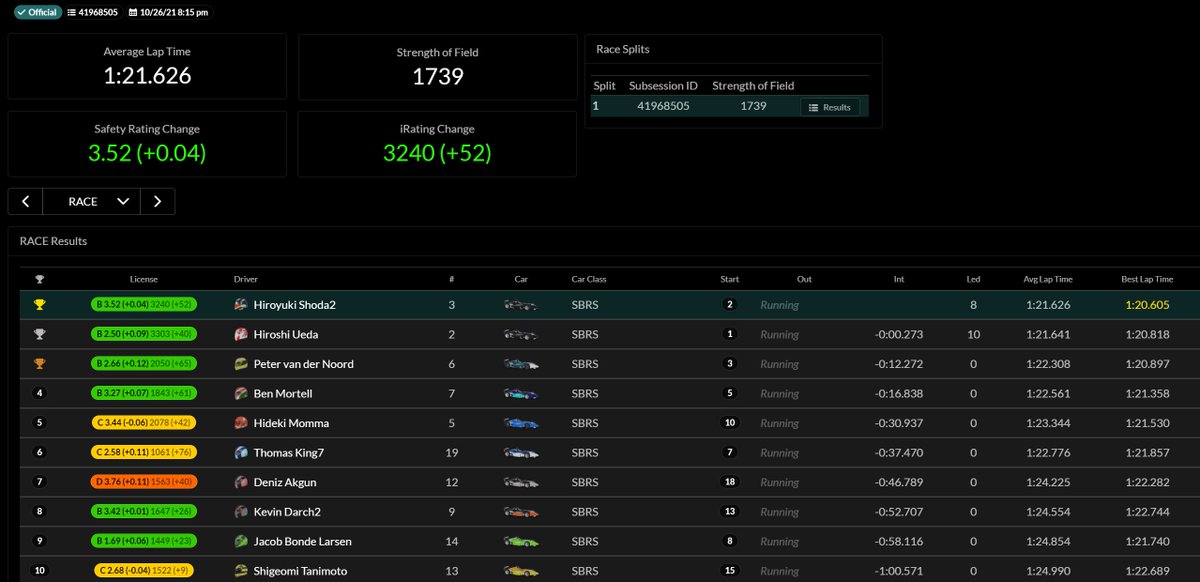Screen dimensions: 1200x582
Task: Click Running status in Thomas King7 row
Action: click(x=779, y=453)
